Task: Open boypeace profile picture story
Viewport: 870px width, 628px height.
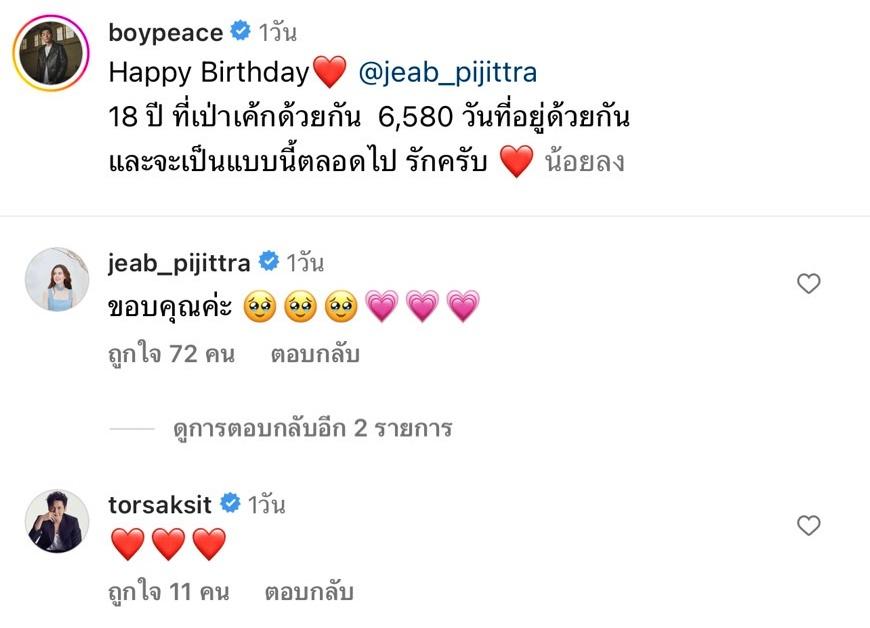Action: [x=51, y=53]
